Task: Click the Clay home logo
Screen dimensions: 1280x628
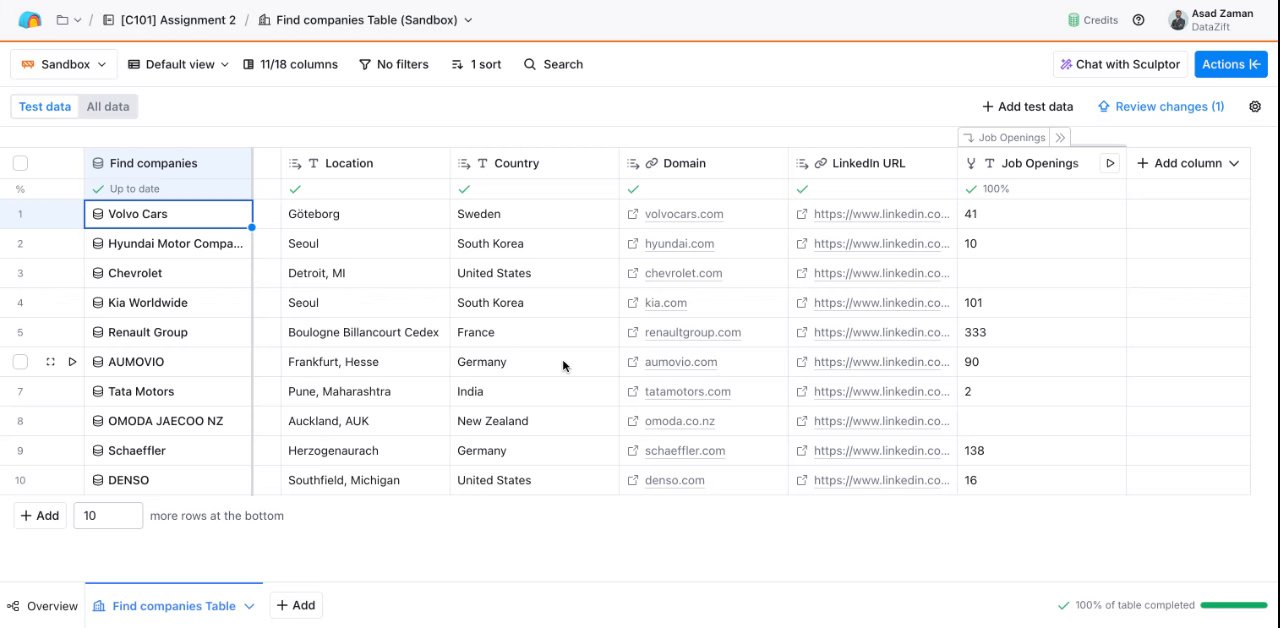Action: click(x=30, y=20)
